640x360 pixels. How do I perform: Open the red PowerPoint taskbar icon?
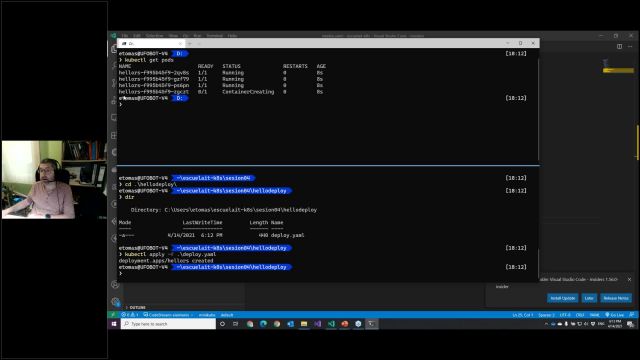click(x=345, y=324)
